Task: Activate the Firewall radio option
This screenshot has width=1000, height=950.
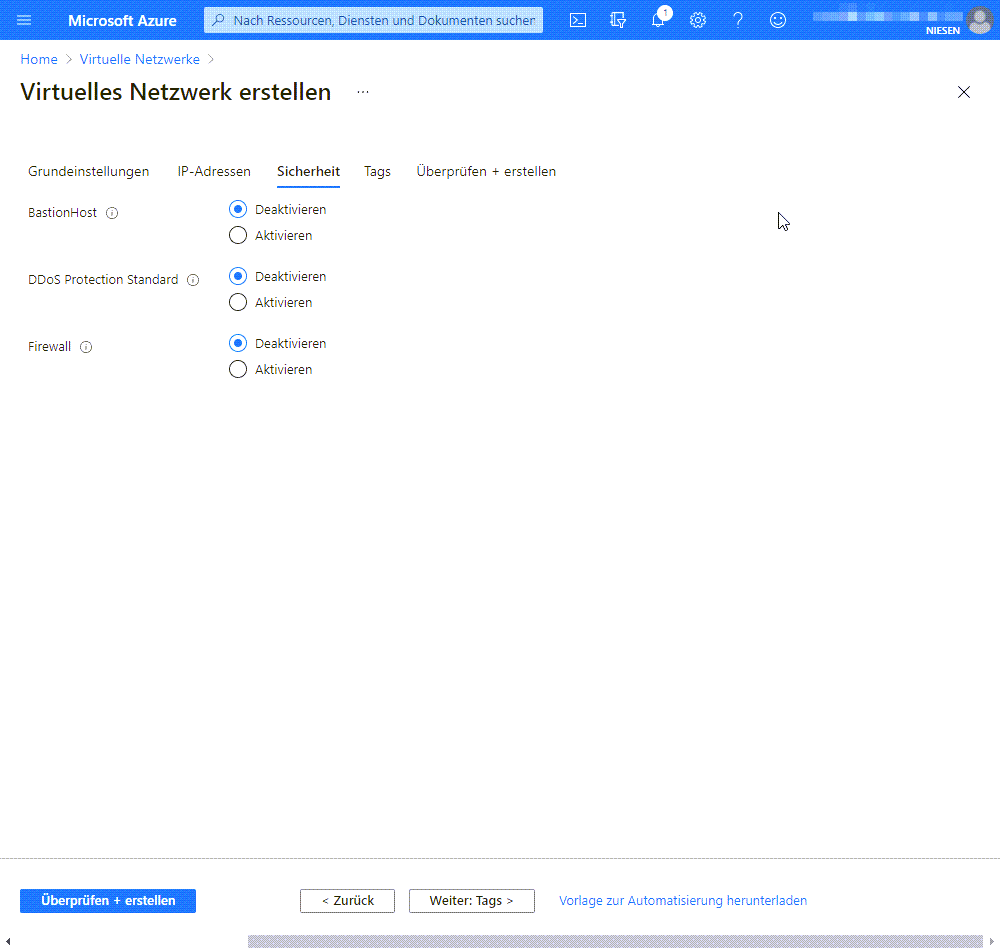Action: (238, 370)
